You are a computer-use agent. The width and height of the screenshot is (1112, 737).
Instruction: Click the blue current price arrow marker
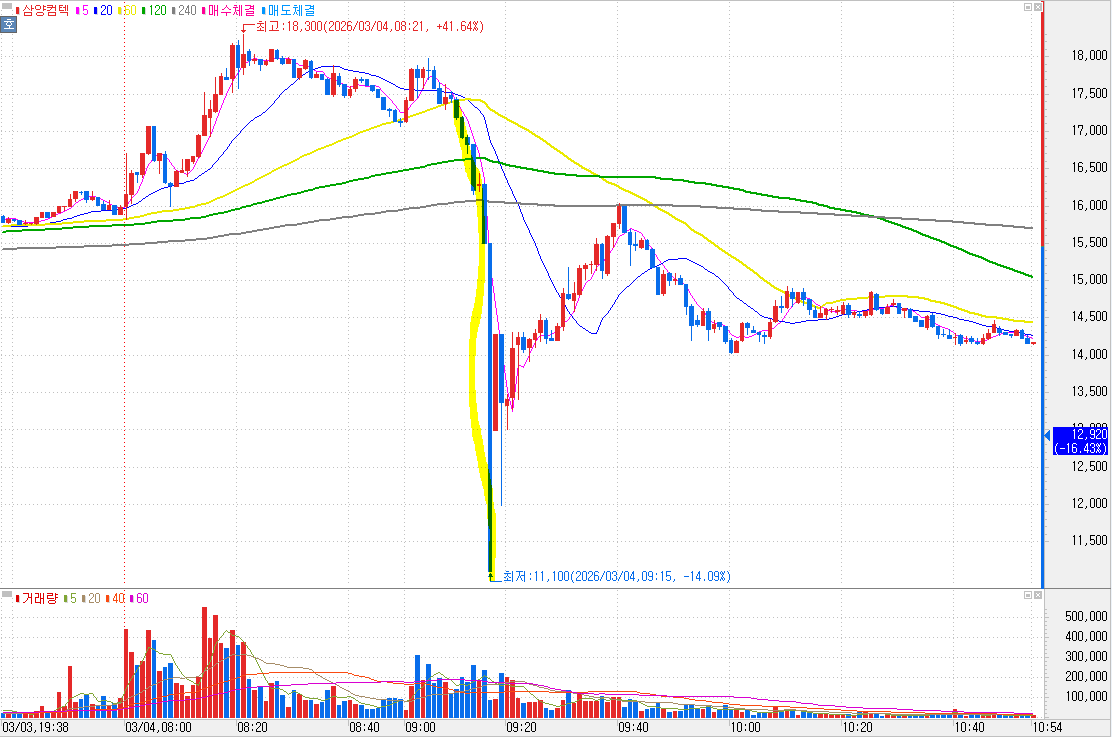(x=1048, y=436)
